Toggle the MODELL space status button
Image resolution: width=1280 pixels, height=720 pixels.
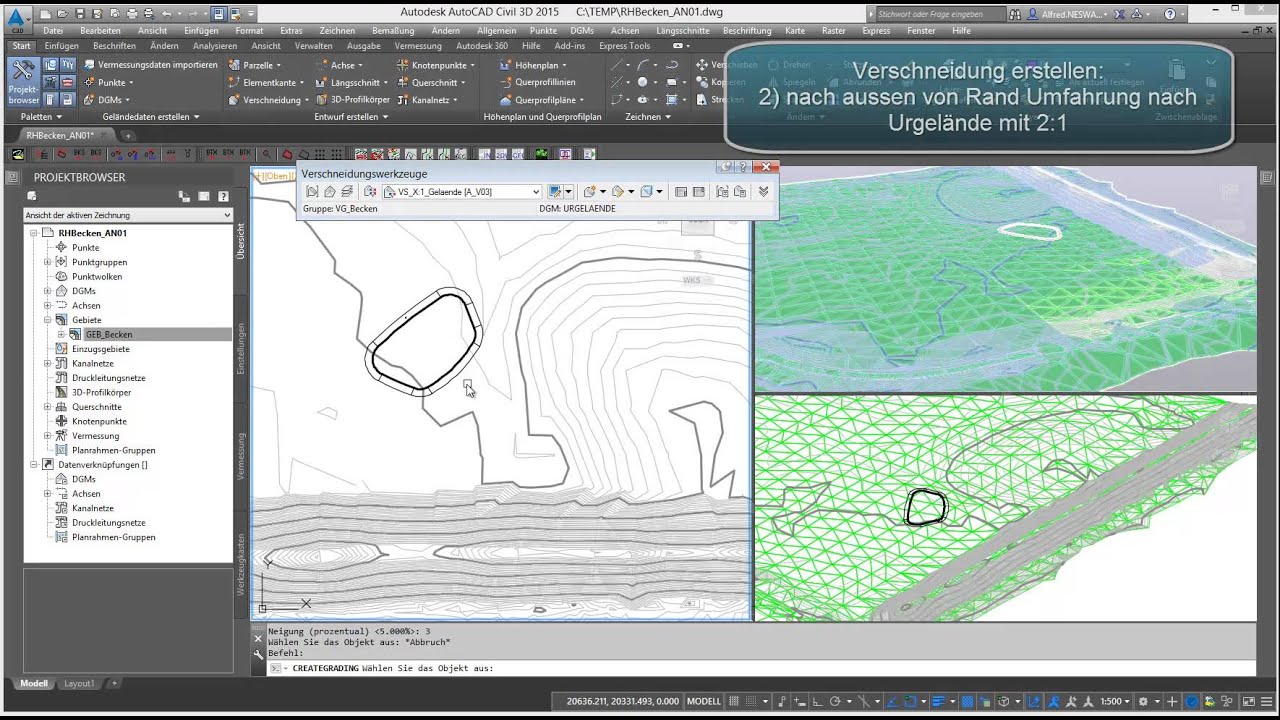point(704,702)
